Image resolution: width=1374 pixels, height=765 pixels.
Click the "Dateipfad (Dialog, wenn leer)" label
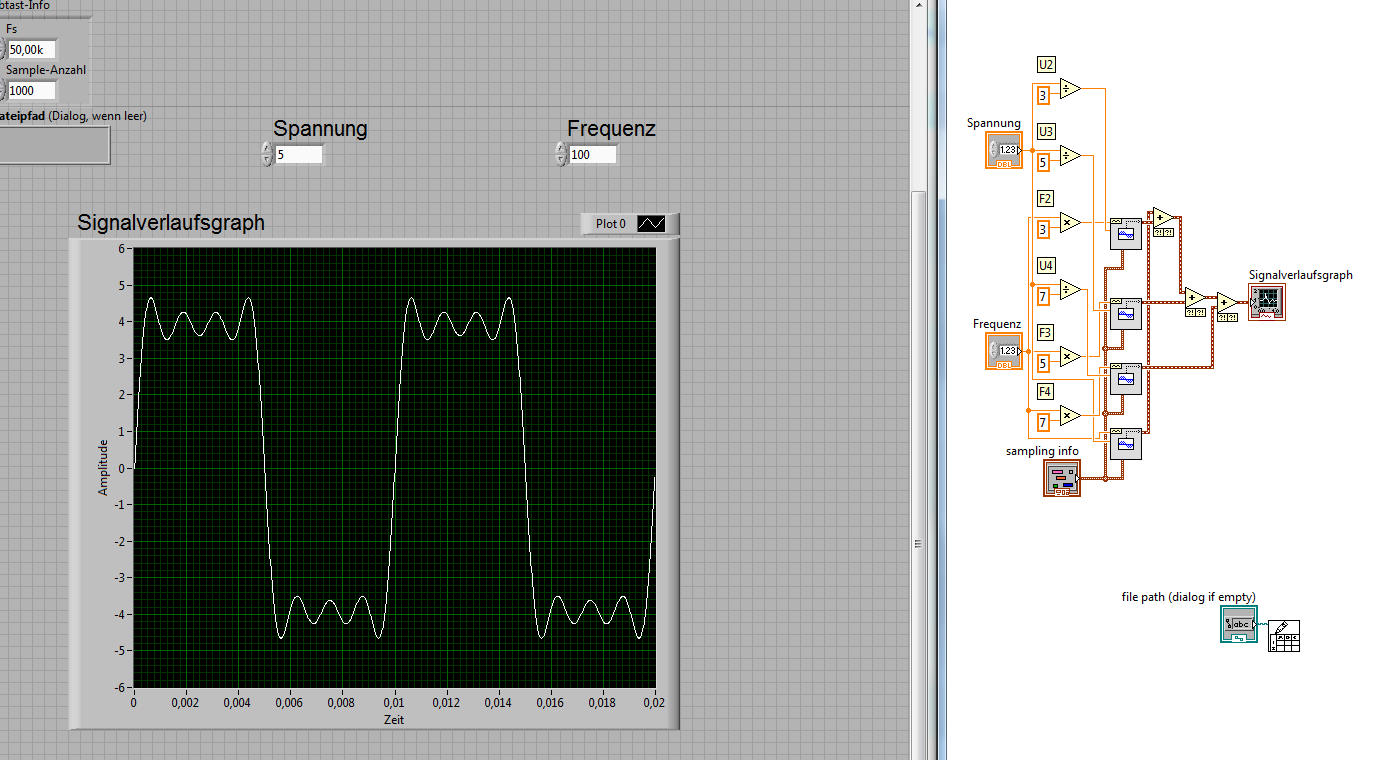point(73,116)
